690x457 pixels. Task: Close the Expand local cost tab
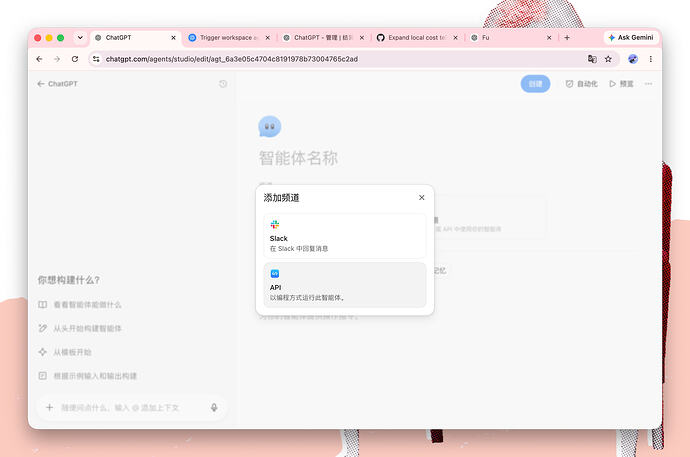(x=455, y=38)
